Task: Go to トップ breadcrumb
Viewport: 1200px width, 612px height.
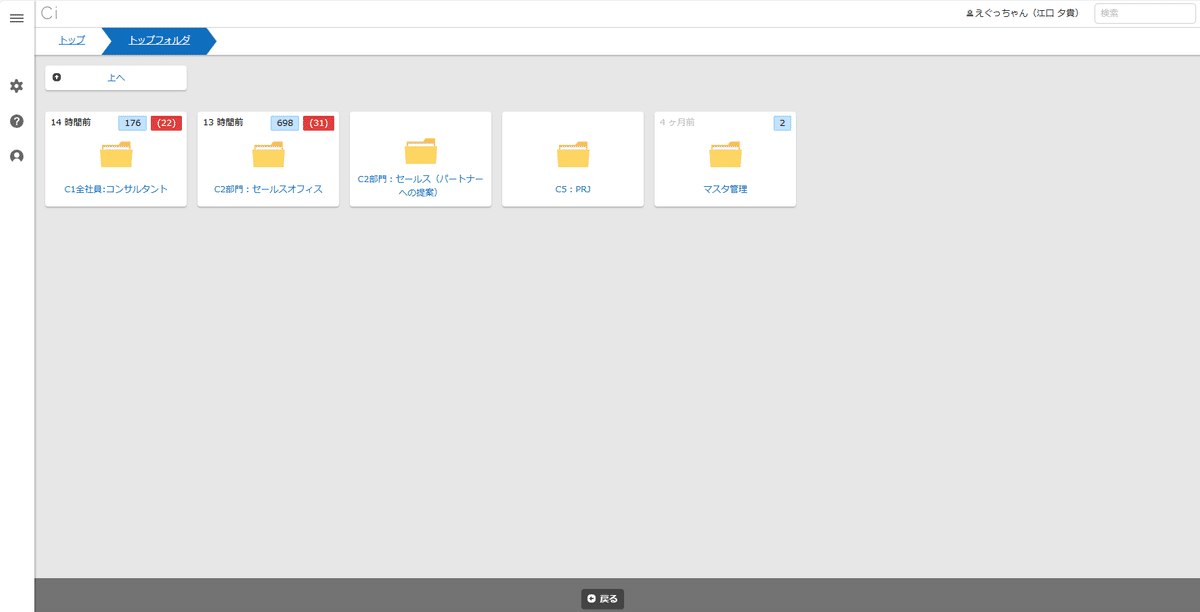Action: pos(72,41)
